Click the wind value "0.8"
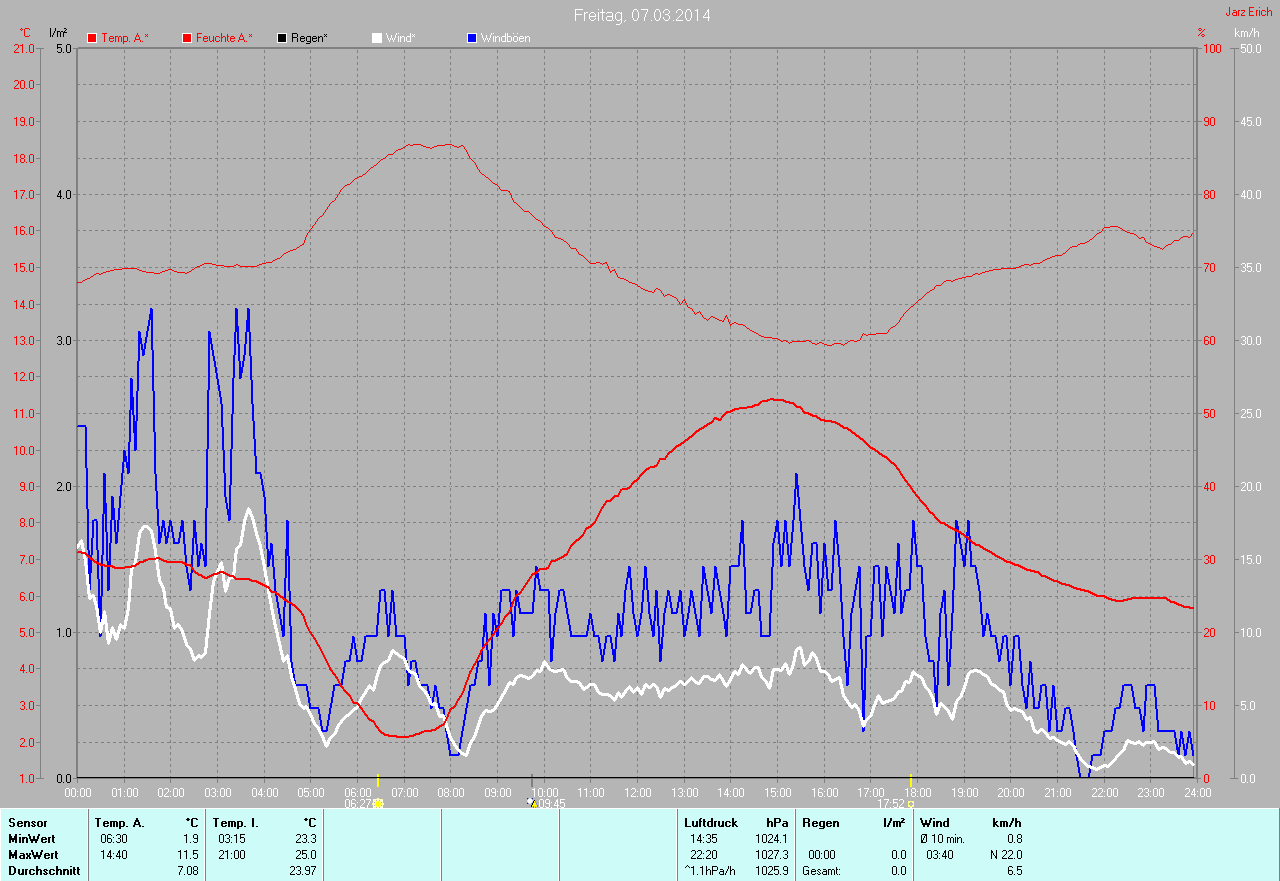Image resolution: width=1280 pixels, height=881 pixels. [x=1013, y=839]
